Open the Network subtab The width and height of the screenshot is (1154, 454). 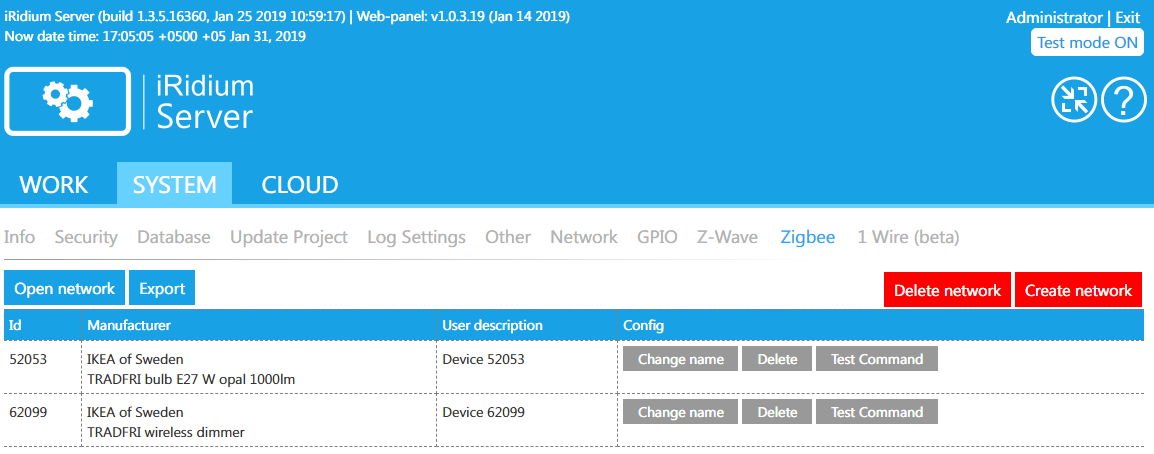(584, 237)
